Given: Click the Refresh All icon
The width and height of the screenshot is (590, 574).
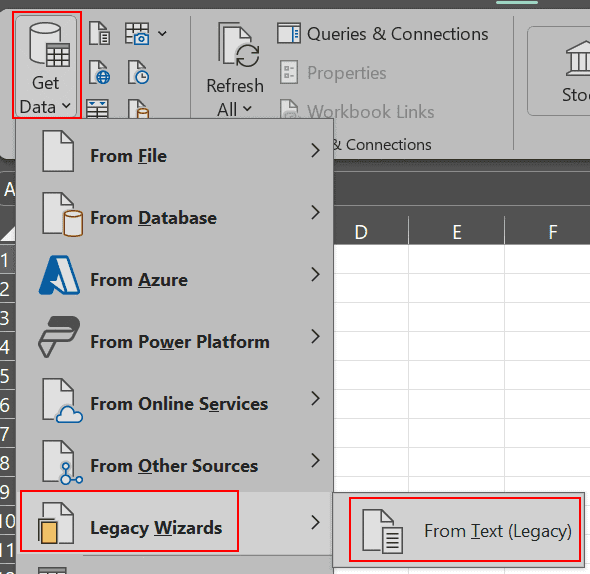Looking at the screenshot, I should click(x=239, y=45).
